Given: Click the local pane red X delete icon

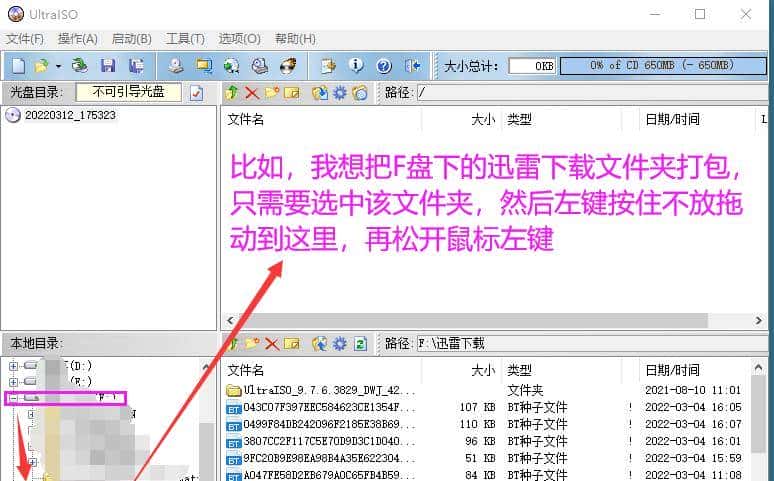Looking at the screenshot, I should pos(271,343).
